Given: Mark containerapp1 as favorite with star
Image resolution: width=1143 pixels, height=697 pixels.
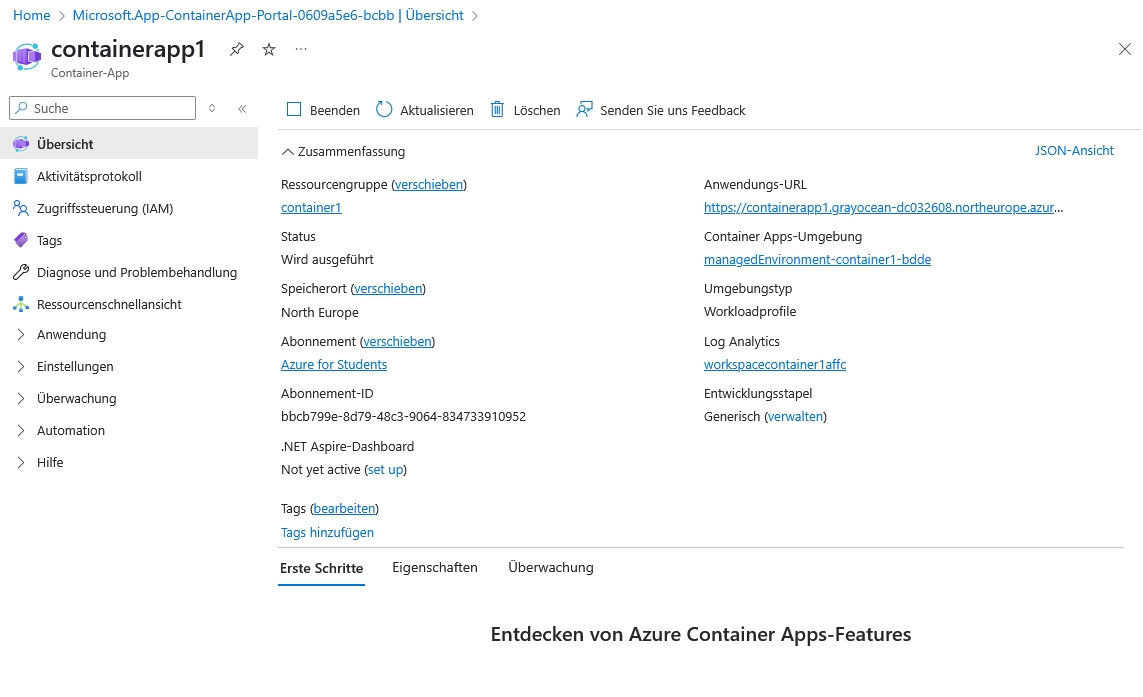Looking at the screenshot, I should pos(269,49).
